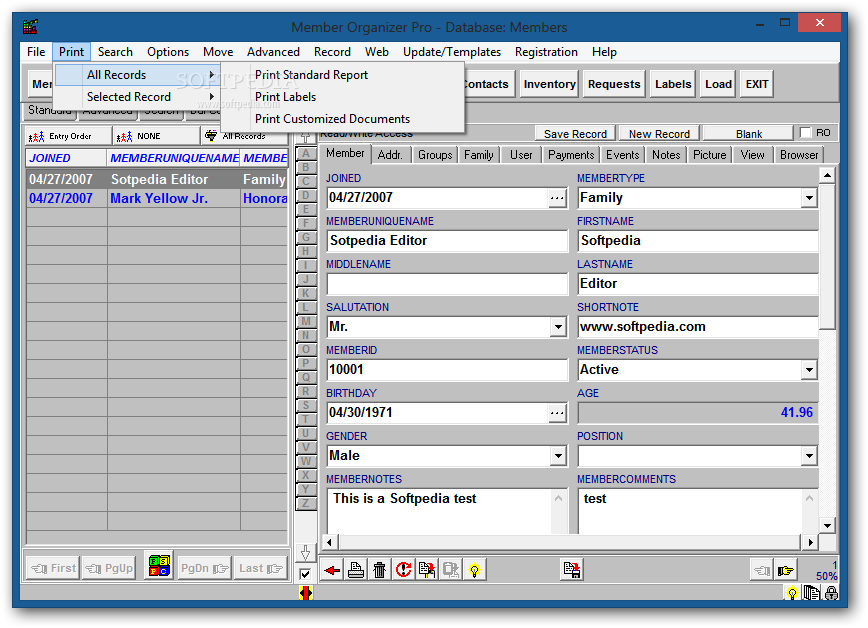Click the Labels toolbar button

(x=673, y=84)
